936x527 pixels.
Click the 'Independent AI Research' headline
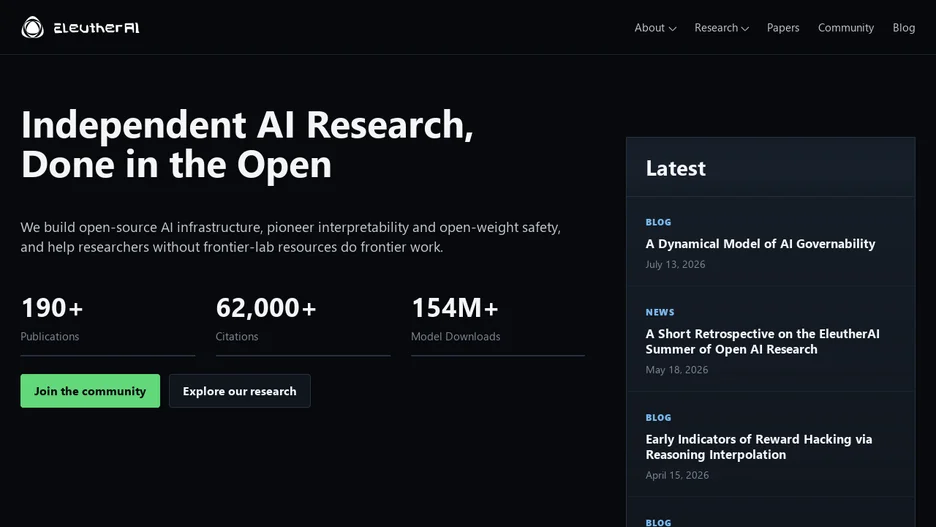[x=247, y=144]
